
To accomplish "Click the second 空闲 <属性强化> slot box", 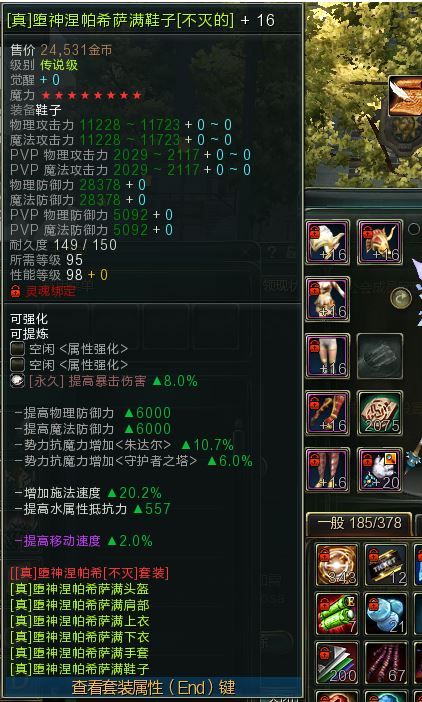I will [17, 364].
